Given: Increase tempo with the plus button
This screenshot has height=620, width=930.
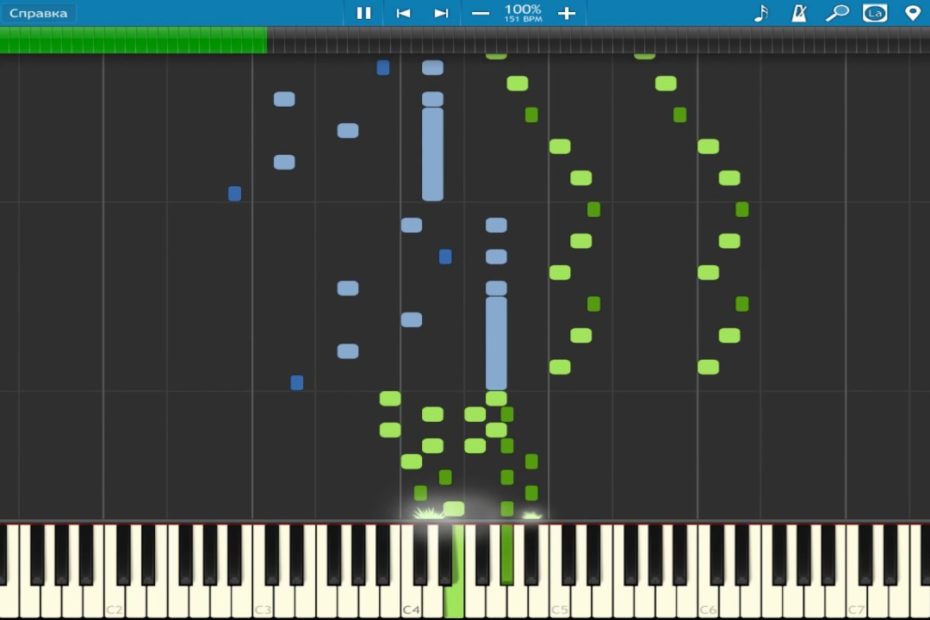Looking at the screenshot, I should point(566,13).
